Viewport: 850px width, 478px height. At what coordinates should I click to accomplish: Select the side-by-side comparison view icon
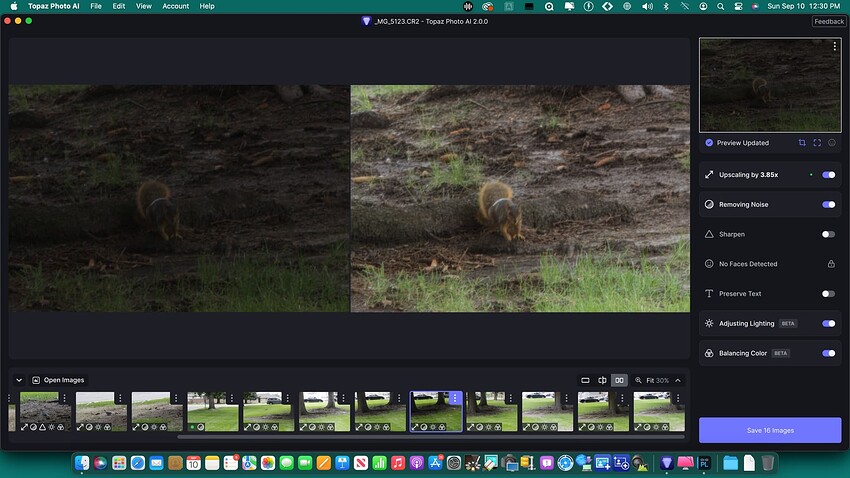click(x=619, y=380)
